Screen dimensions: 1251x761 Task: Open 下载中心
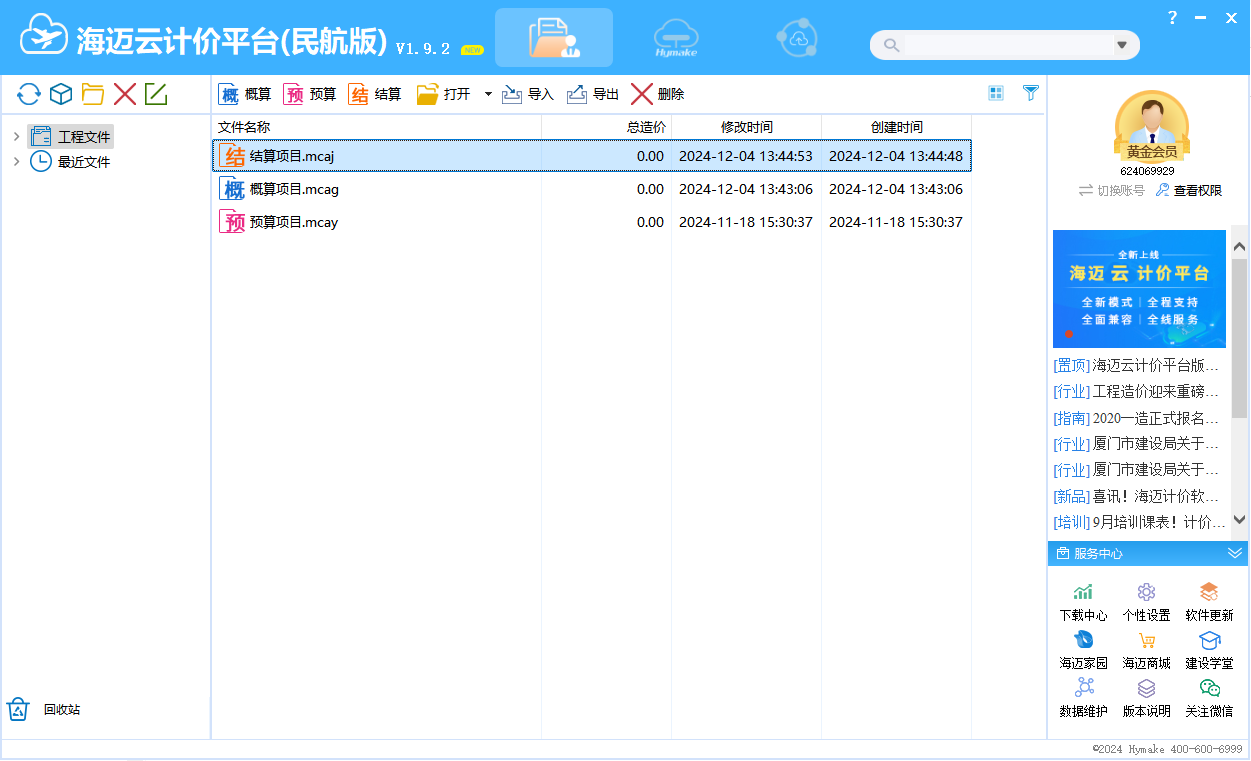tap(1083, 603)
